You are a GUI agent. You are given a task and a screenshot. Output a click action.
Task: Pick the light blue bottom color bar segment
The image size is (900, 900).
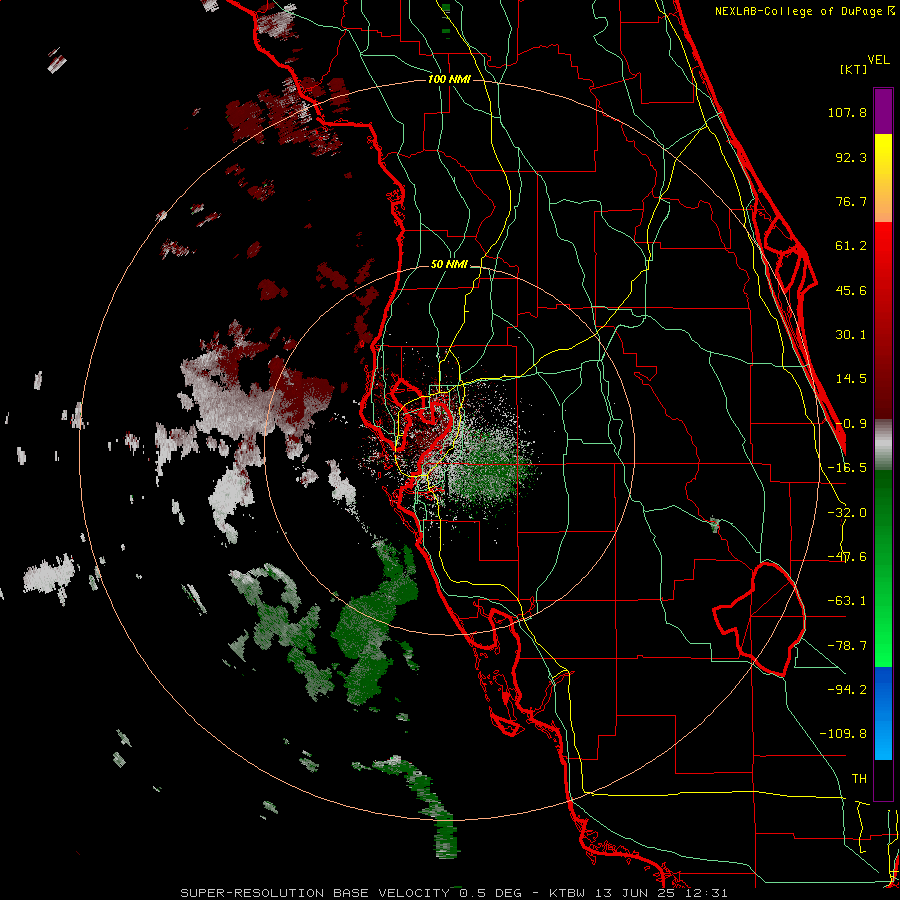point(883,743)
